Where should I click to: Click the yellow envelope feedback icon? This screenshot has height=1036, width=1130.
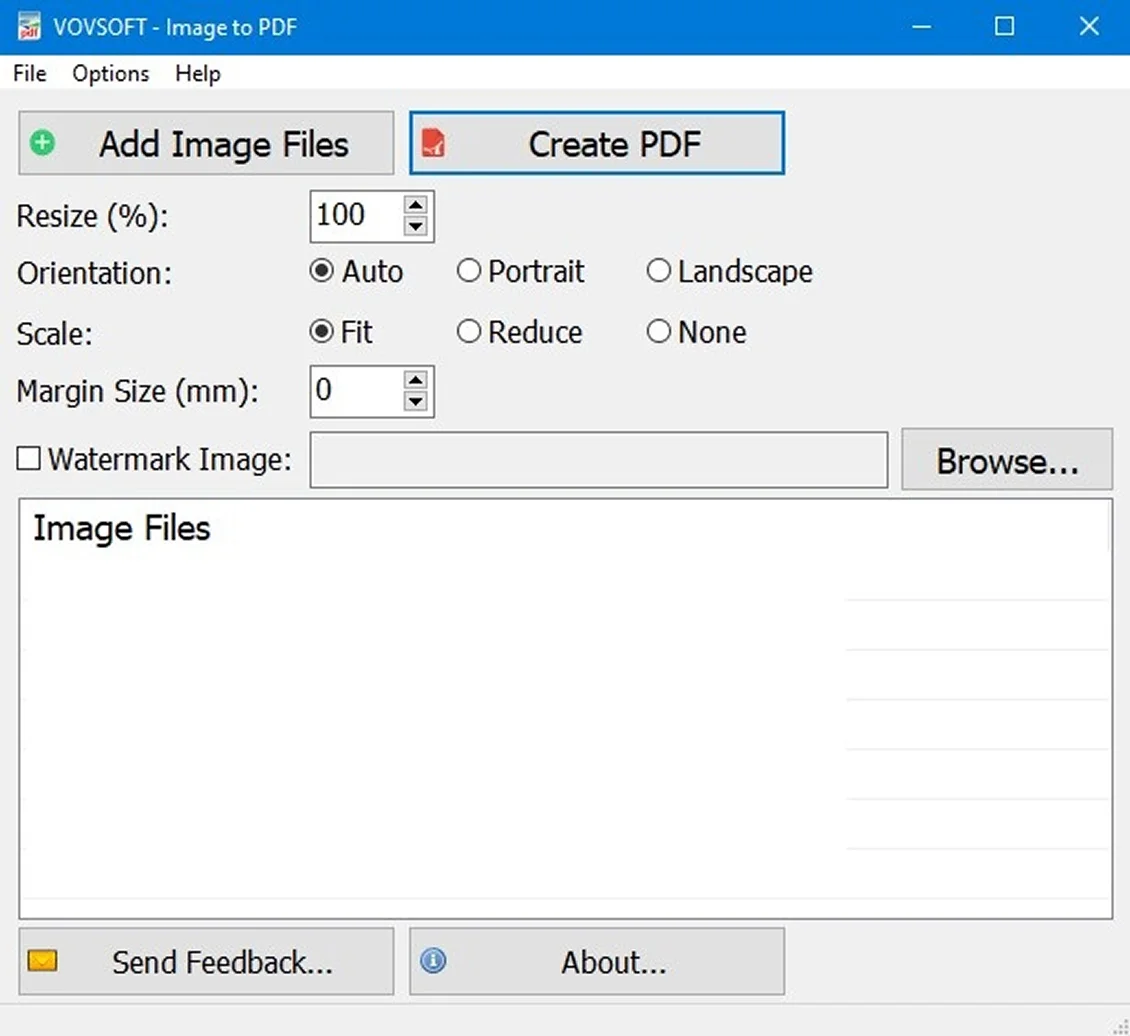pos(43,960)
